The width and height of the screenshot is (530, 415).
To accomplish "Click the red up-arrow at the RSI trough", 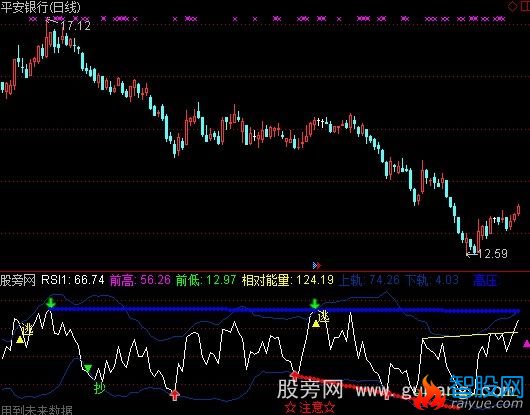I will coord(174,394).
